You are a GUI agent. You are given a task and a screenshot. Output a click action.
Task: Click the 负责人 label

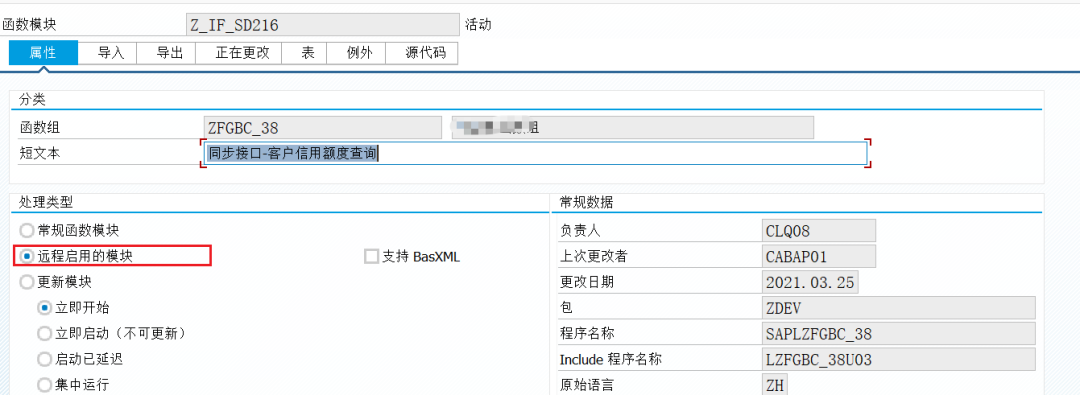(x=581, y=231)
